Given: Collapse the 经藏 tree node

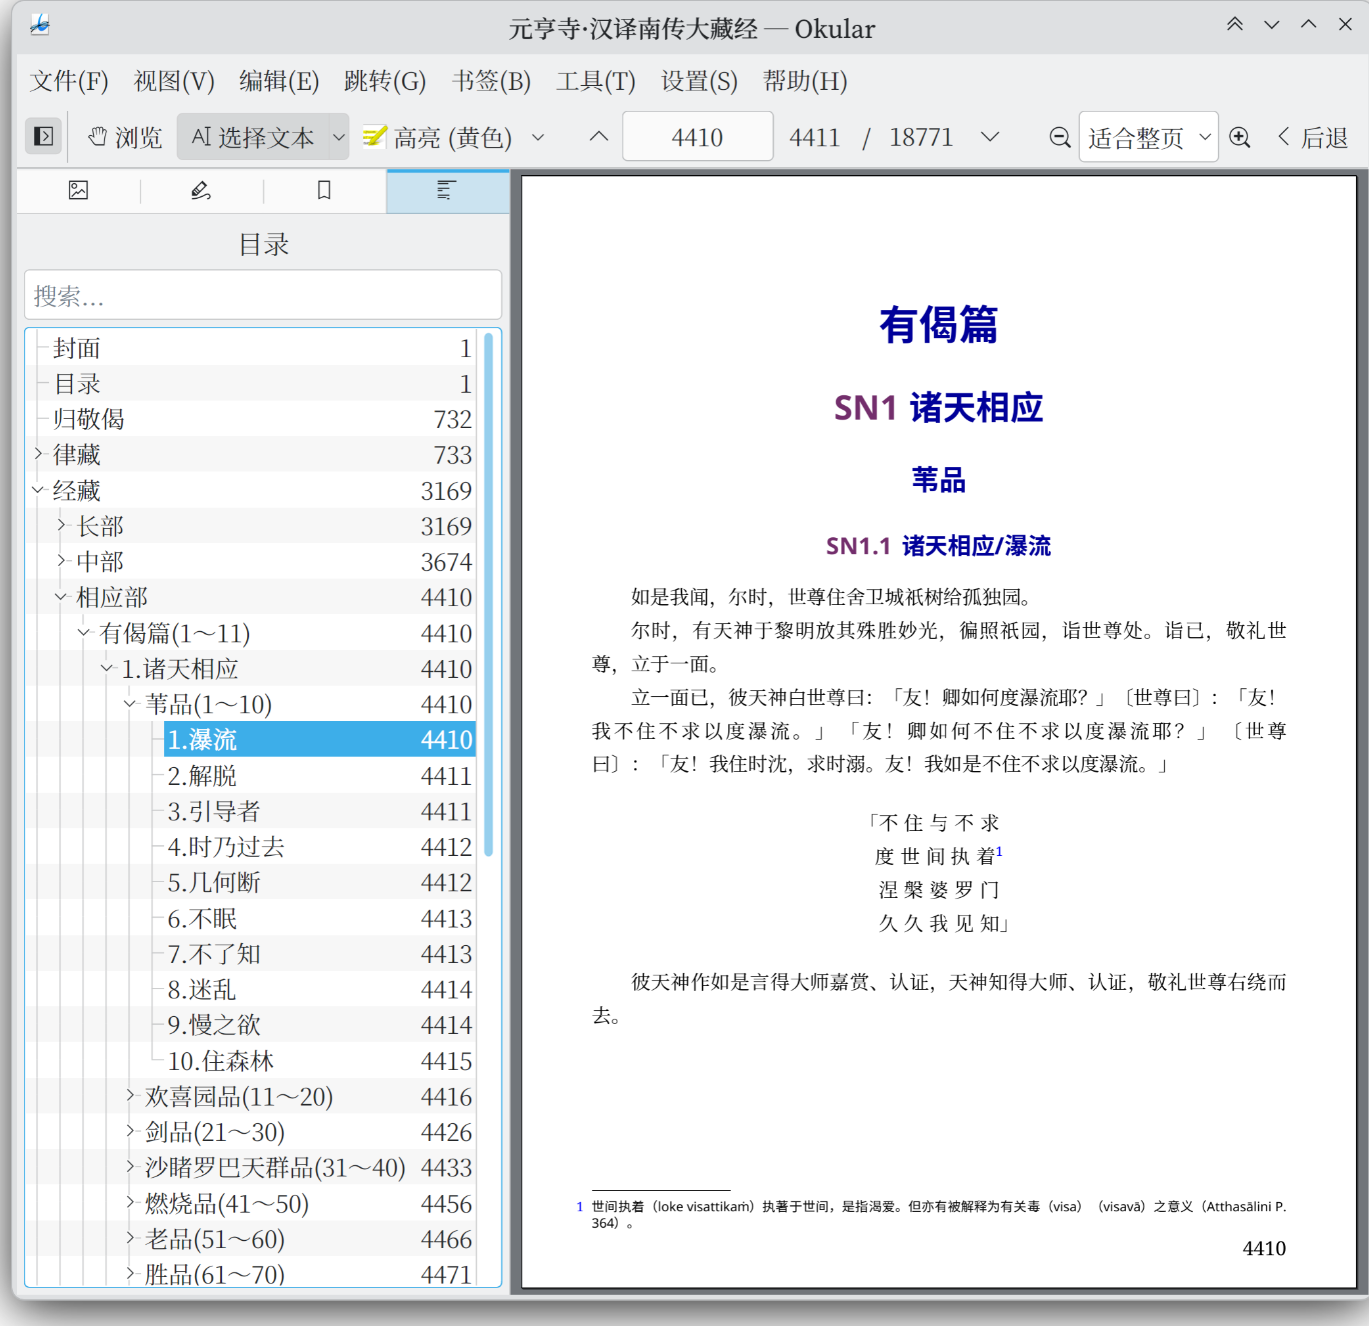Looking at the screenshot, I should [38, 490].
